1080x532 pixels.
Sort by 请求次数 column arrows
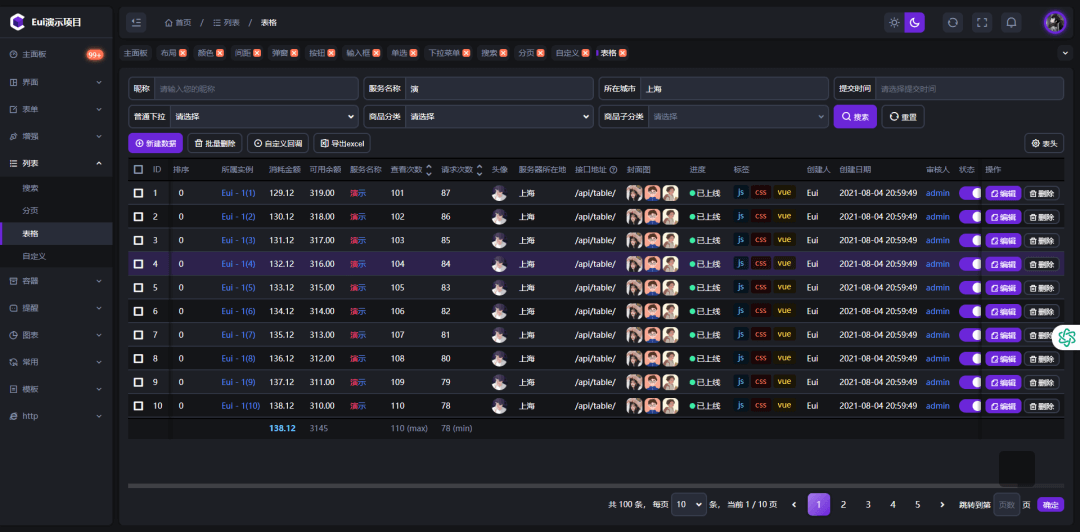pos(479,170)
